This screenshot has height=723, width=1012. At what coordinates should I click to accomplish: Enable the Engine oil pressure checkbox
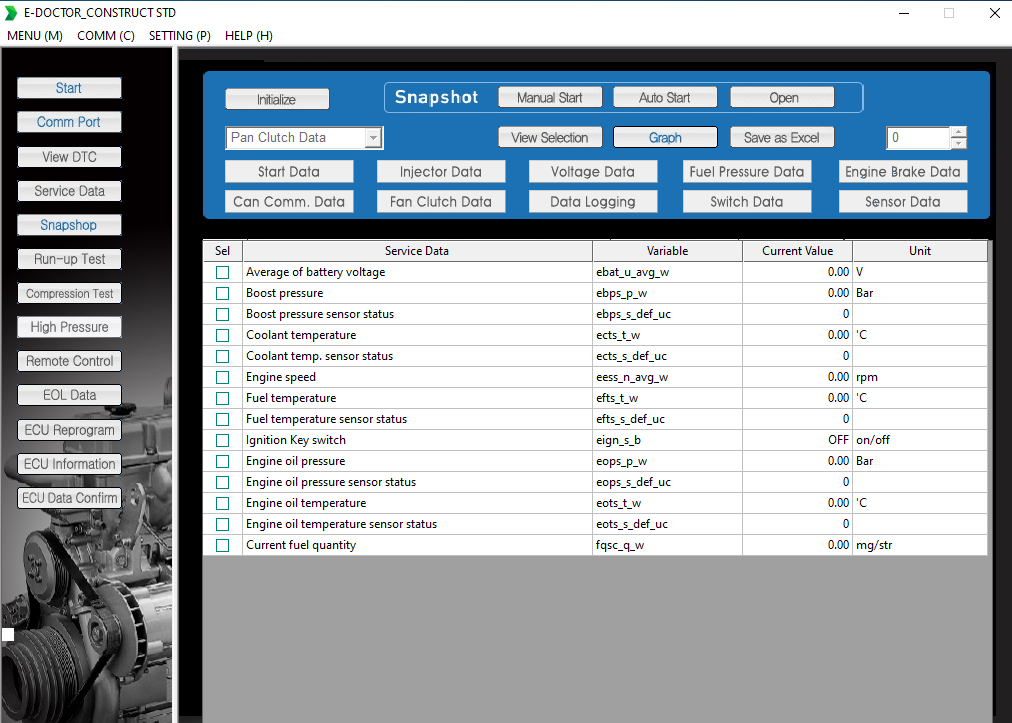click(x=223, y=461)
